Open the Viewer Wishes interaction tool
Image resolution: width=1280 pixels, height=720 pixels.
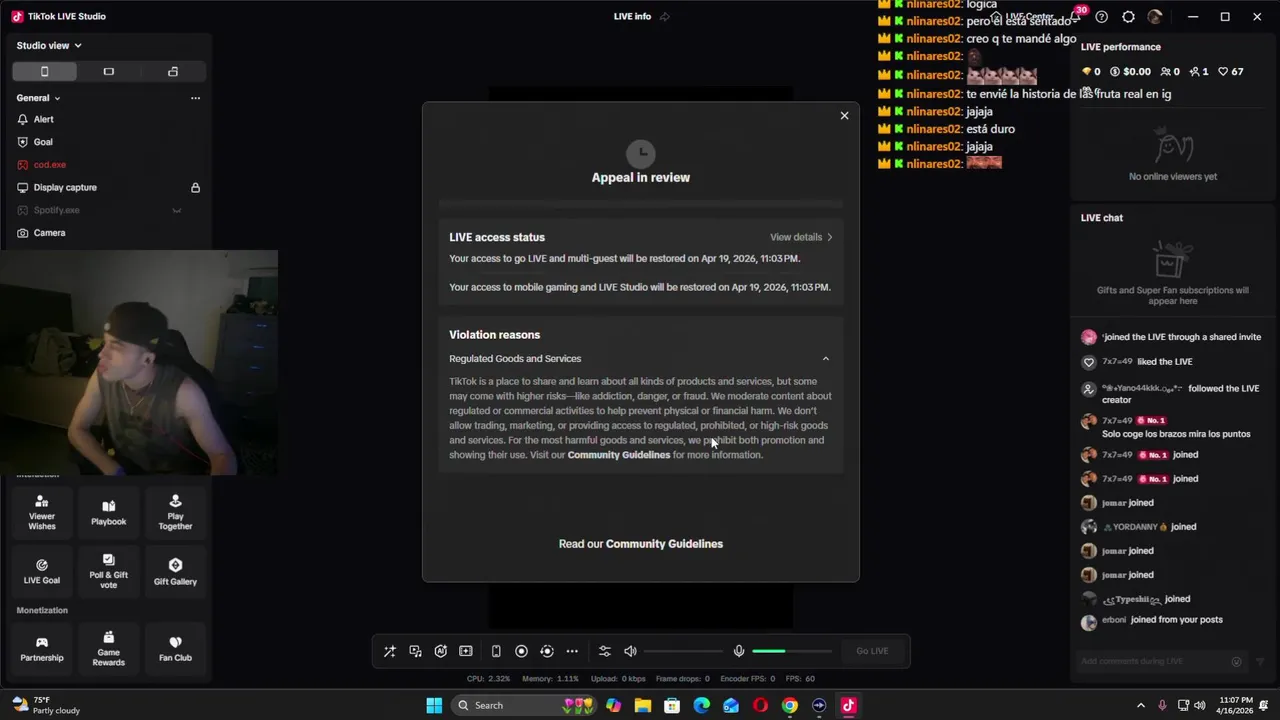click(x=42, y=512)
